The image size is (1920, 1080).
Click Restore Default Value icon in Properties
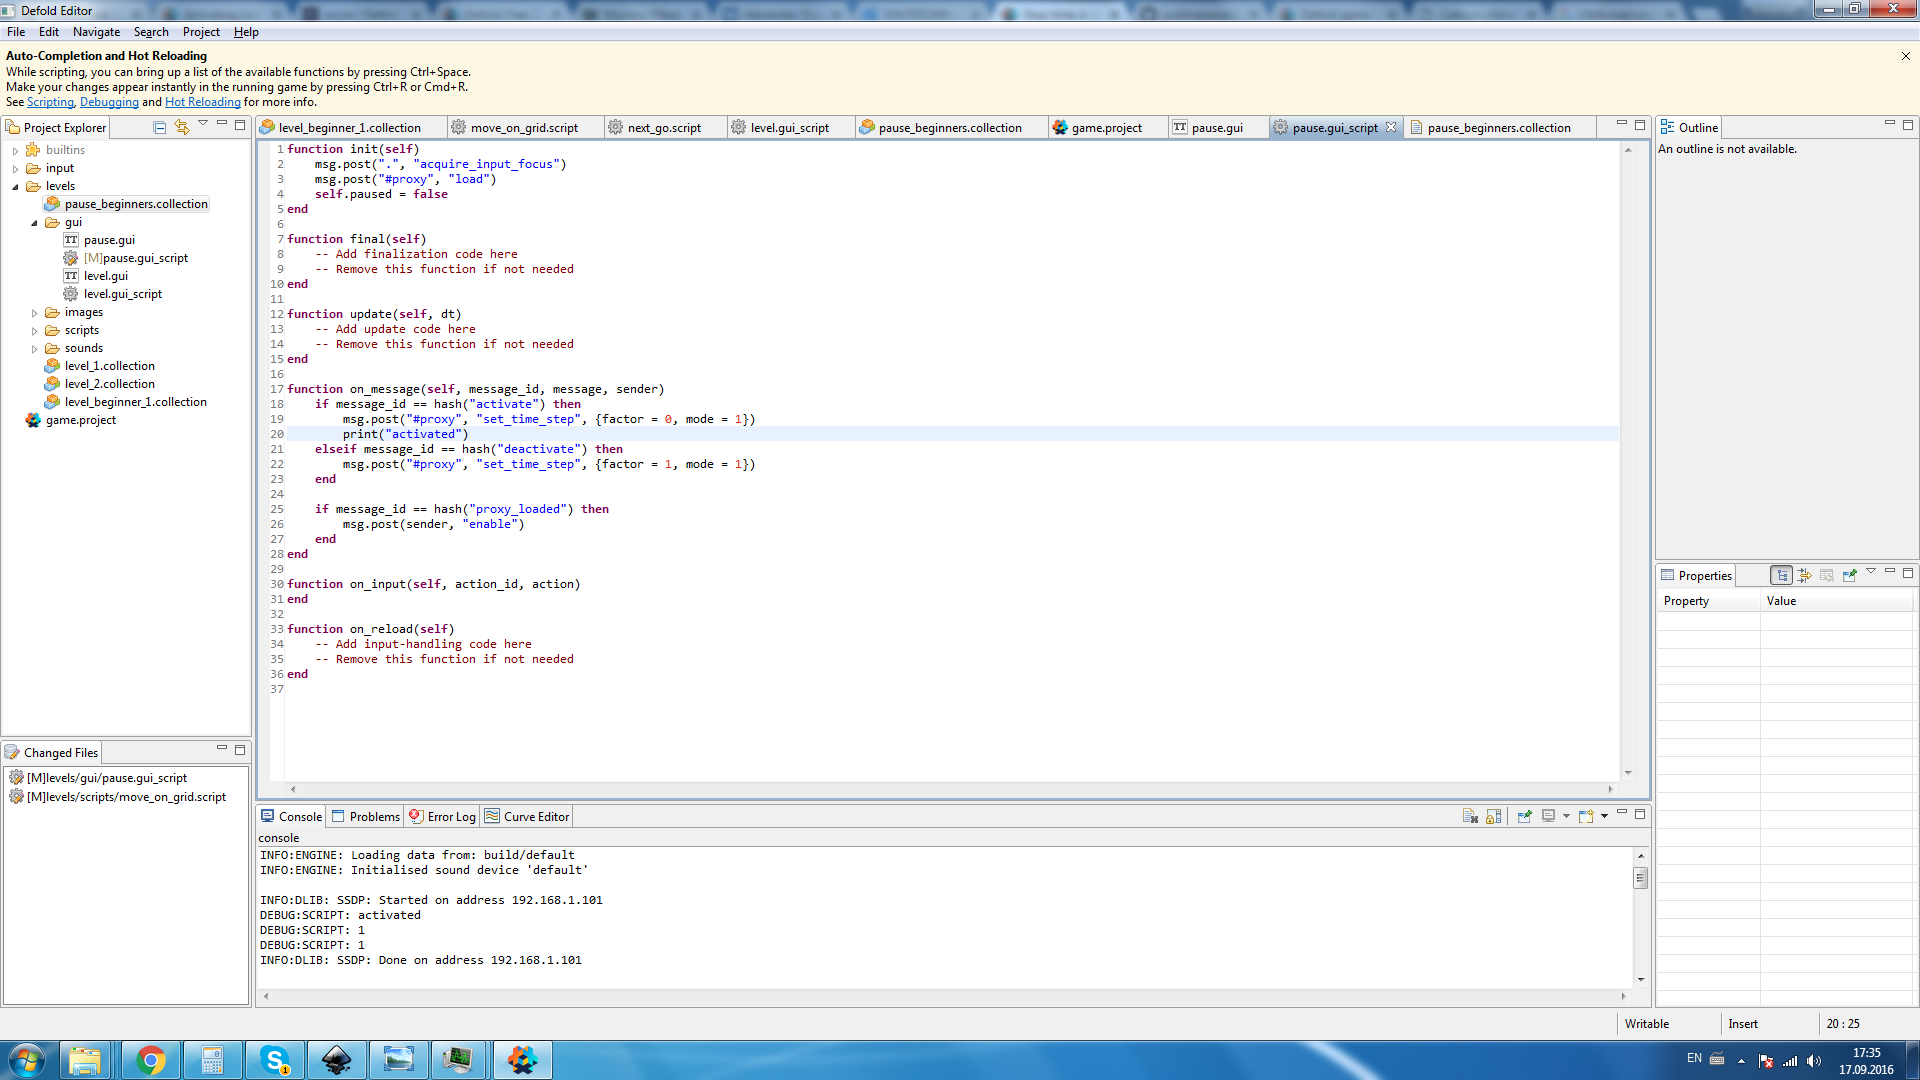click(1827, 575)
